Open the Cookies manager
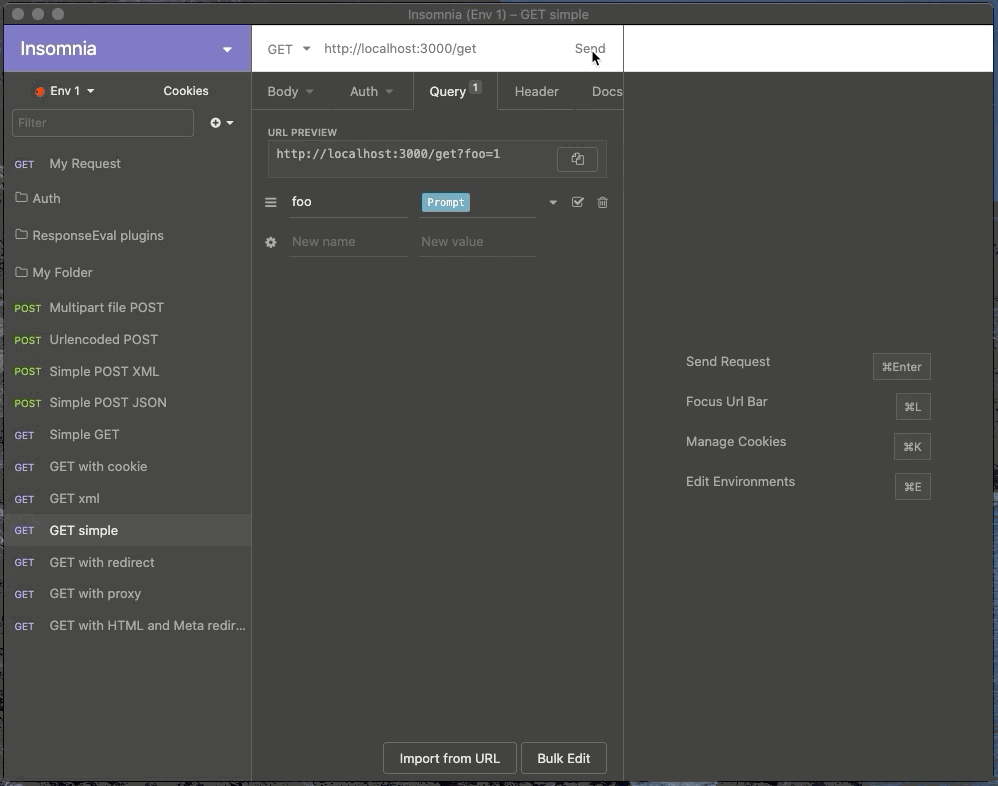The width and height of the screenshot is (998, 786). click(185, 91)
